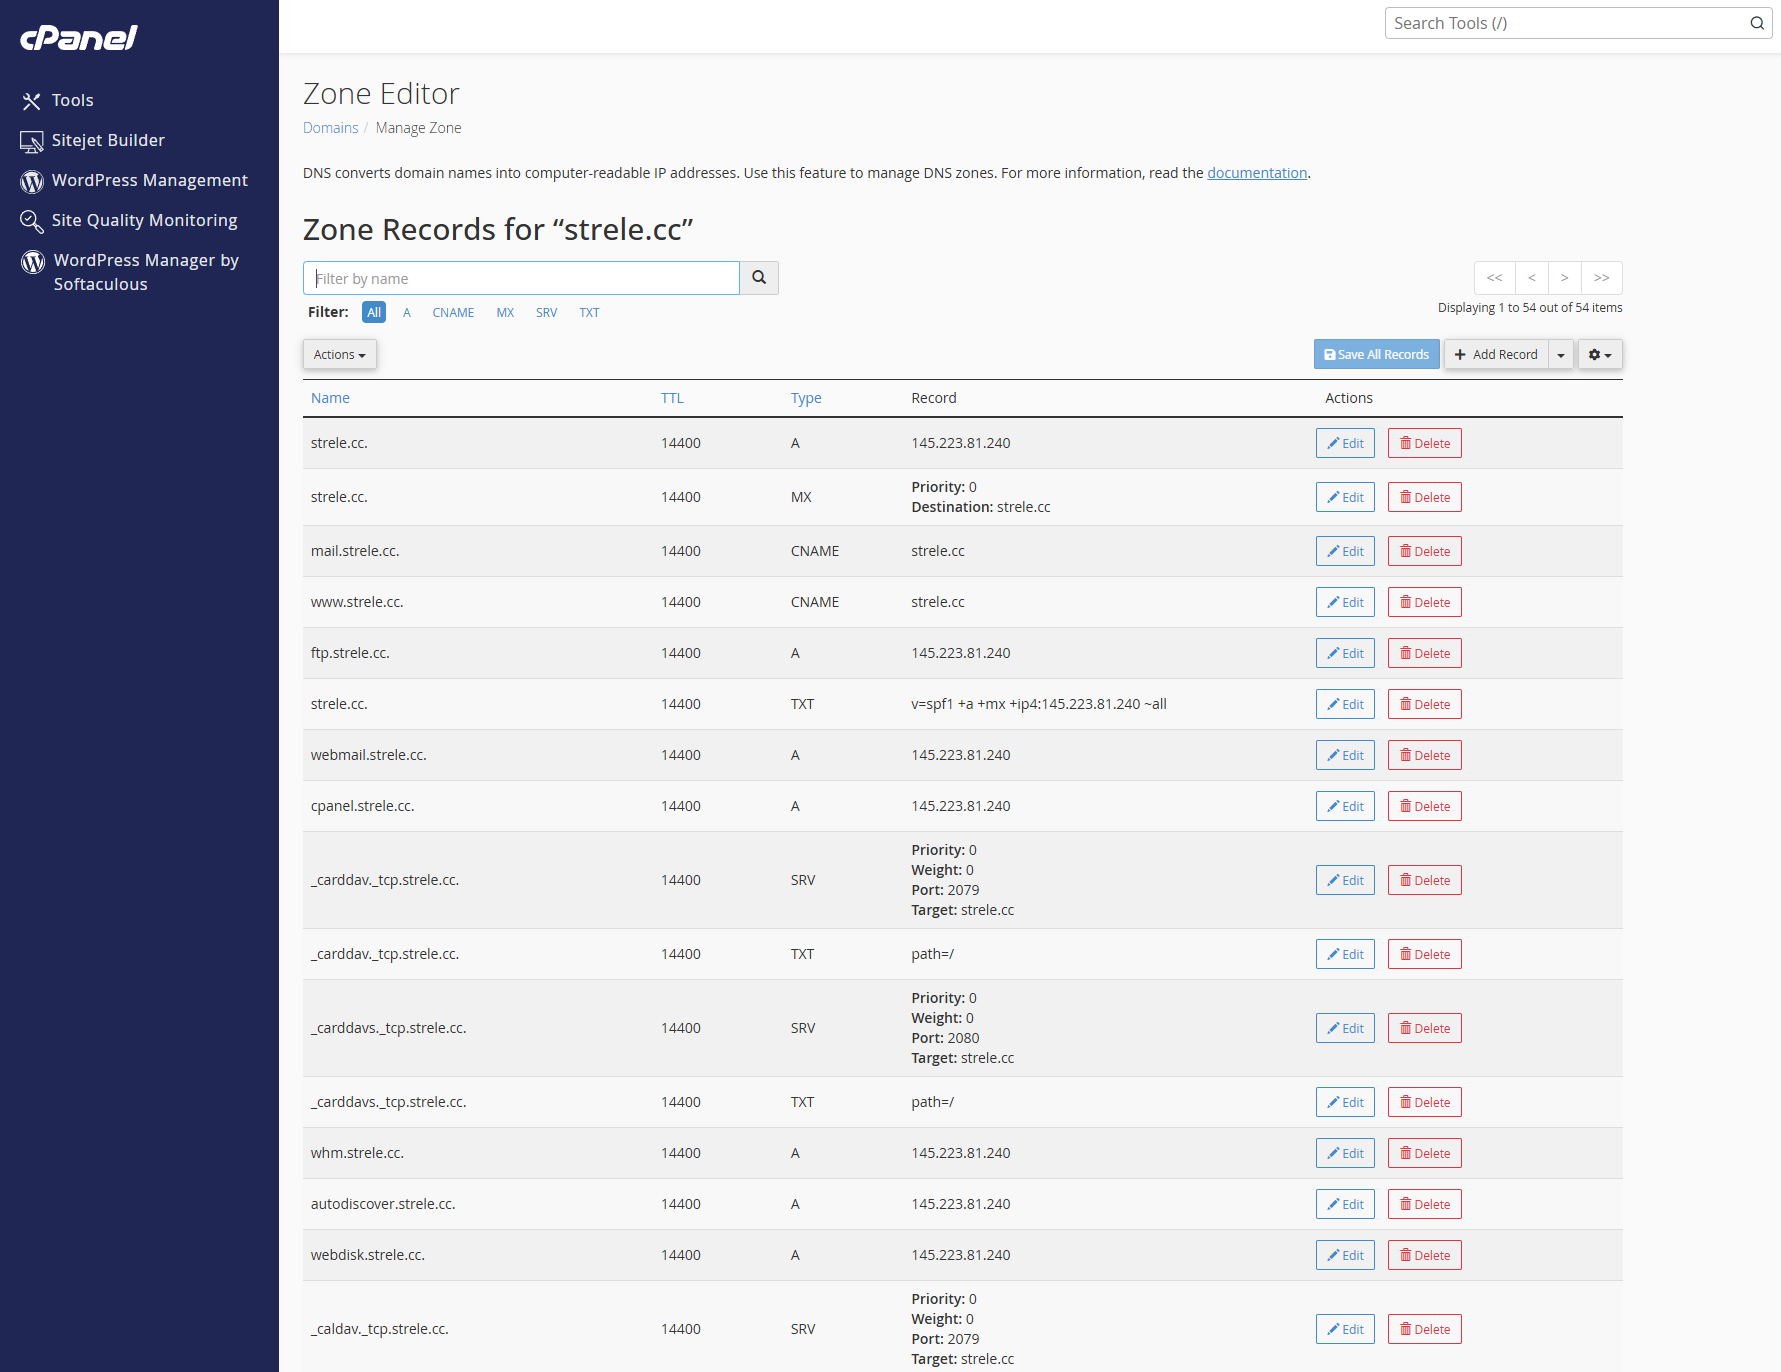Delete the ftp.strele.cc A record

1424,654
